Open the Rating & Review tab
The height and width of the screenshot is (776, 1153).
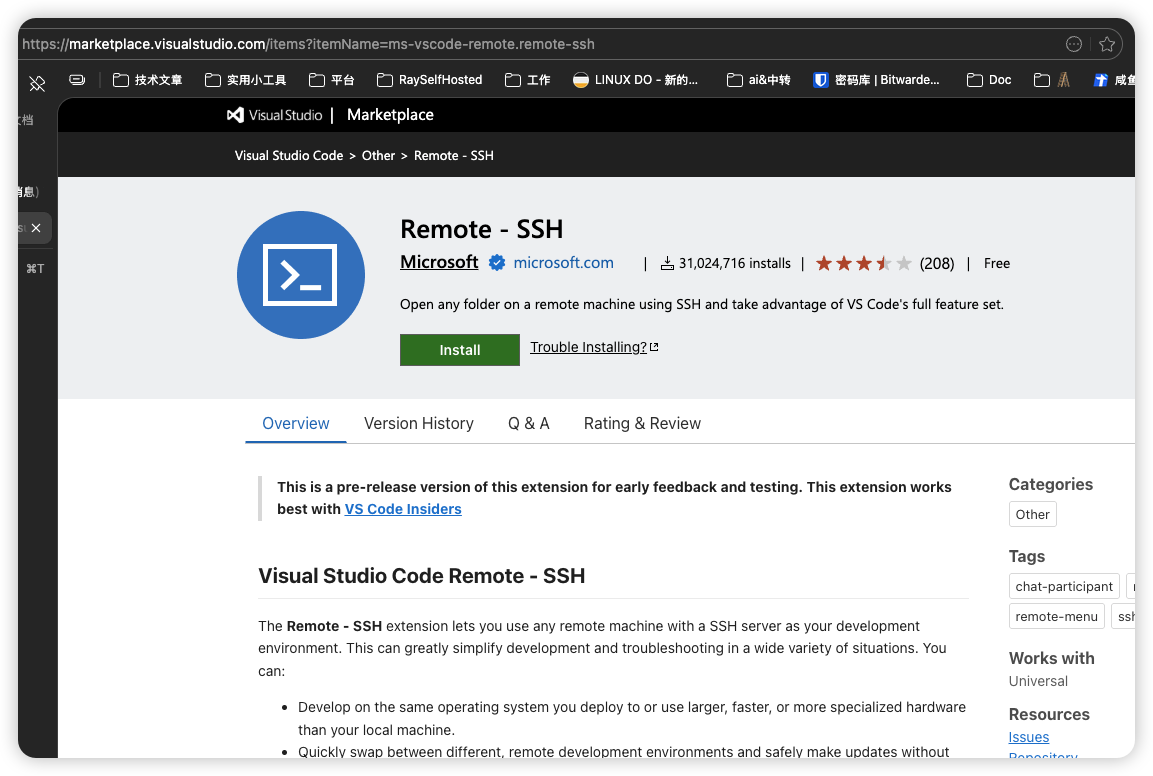point(642,424)
